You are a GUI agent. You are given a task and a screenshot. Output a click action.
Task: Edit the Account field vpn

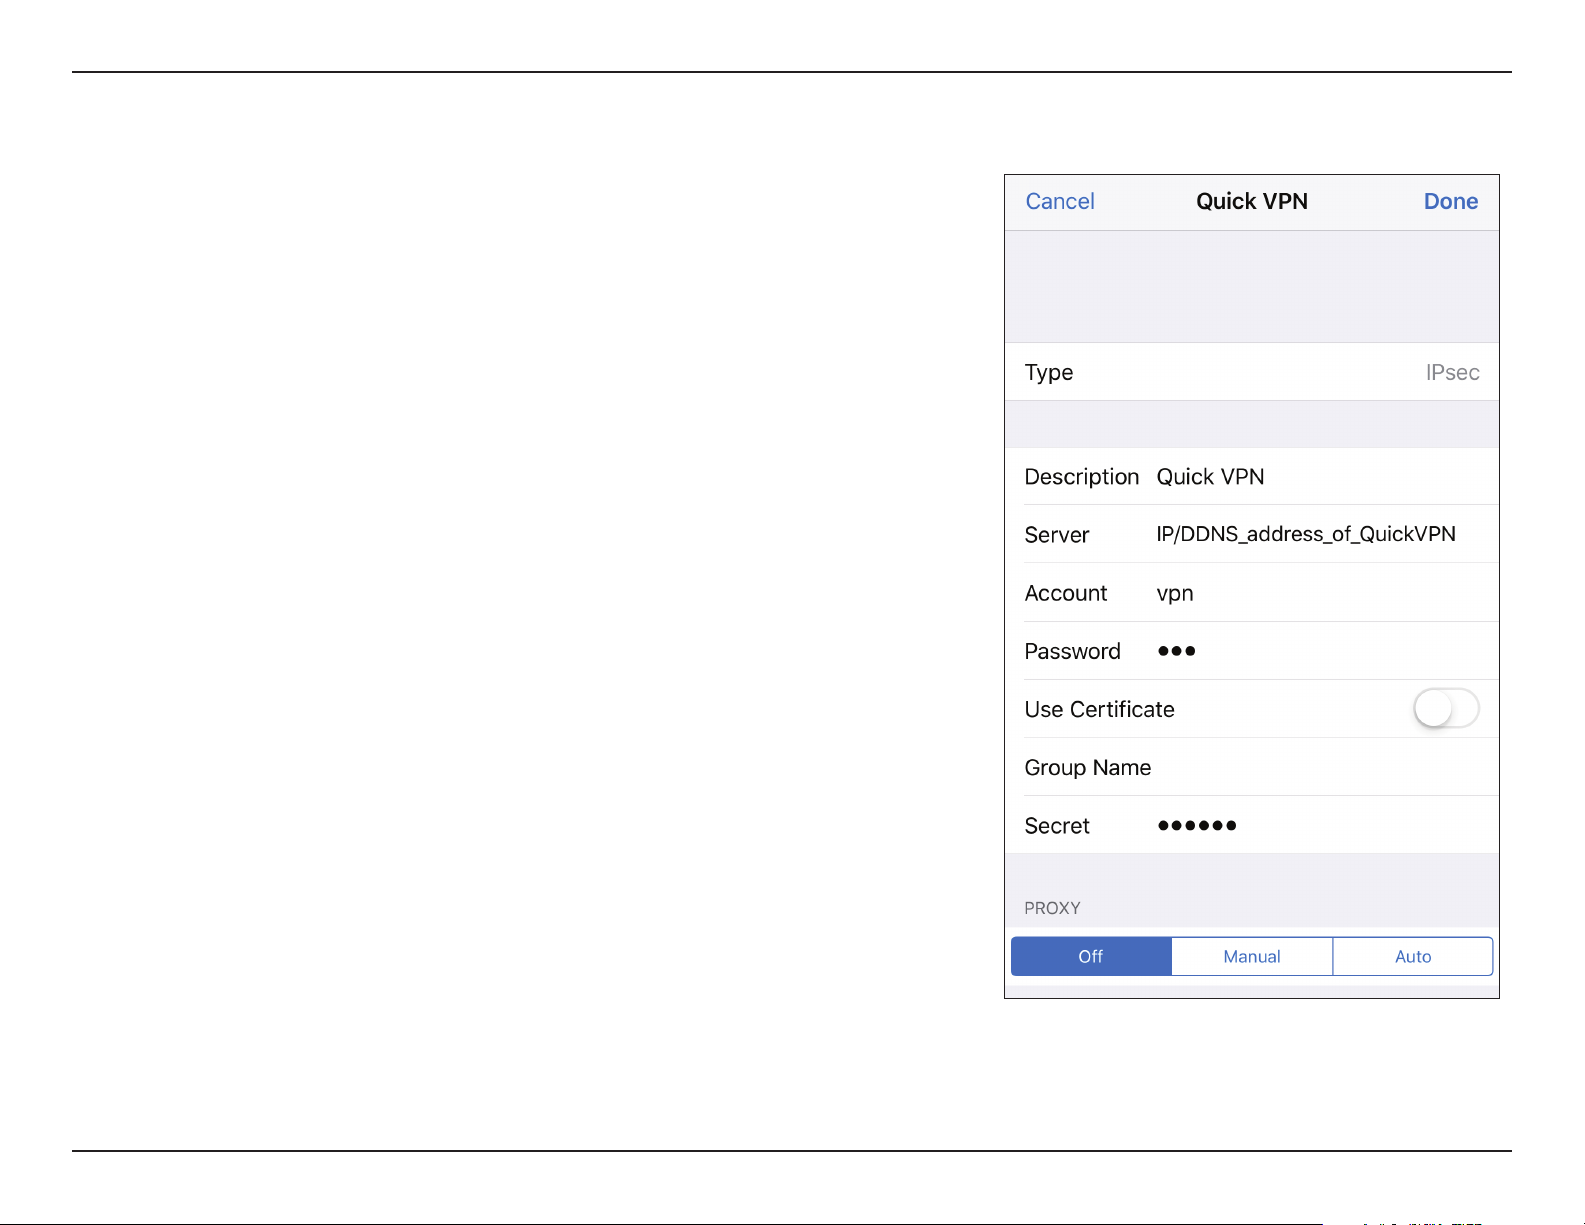coord(1252,593)
